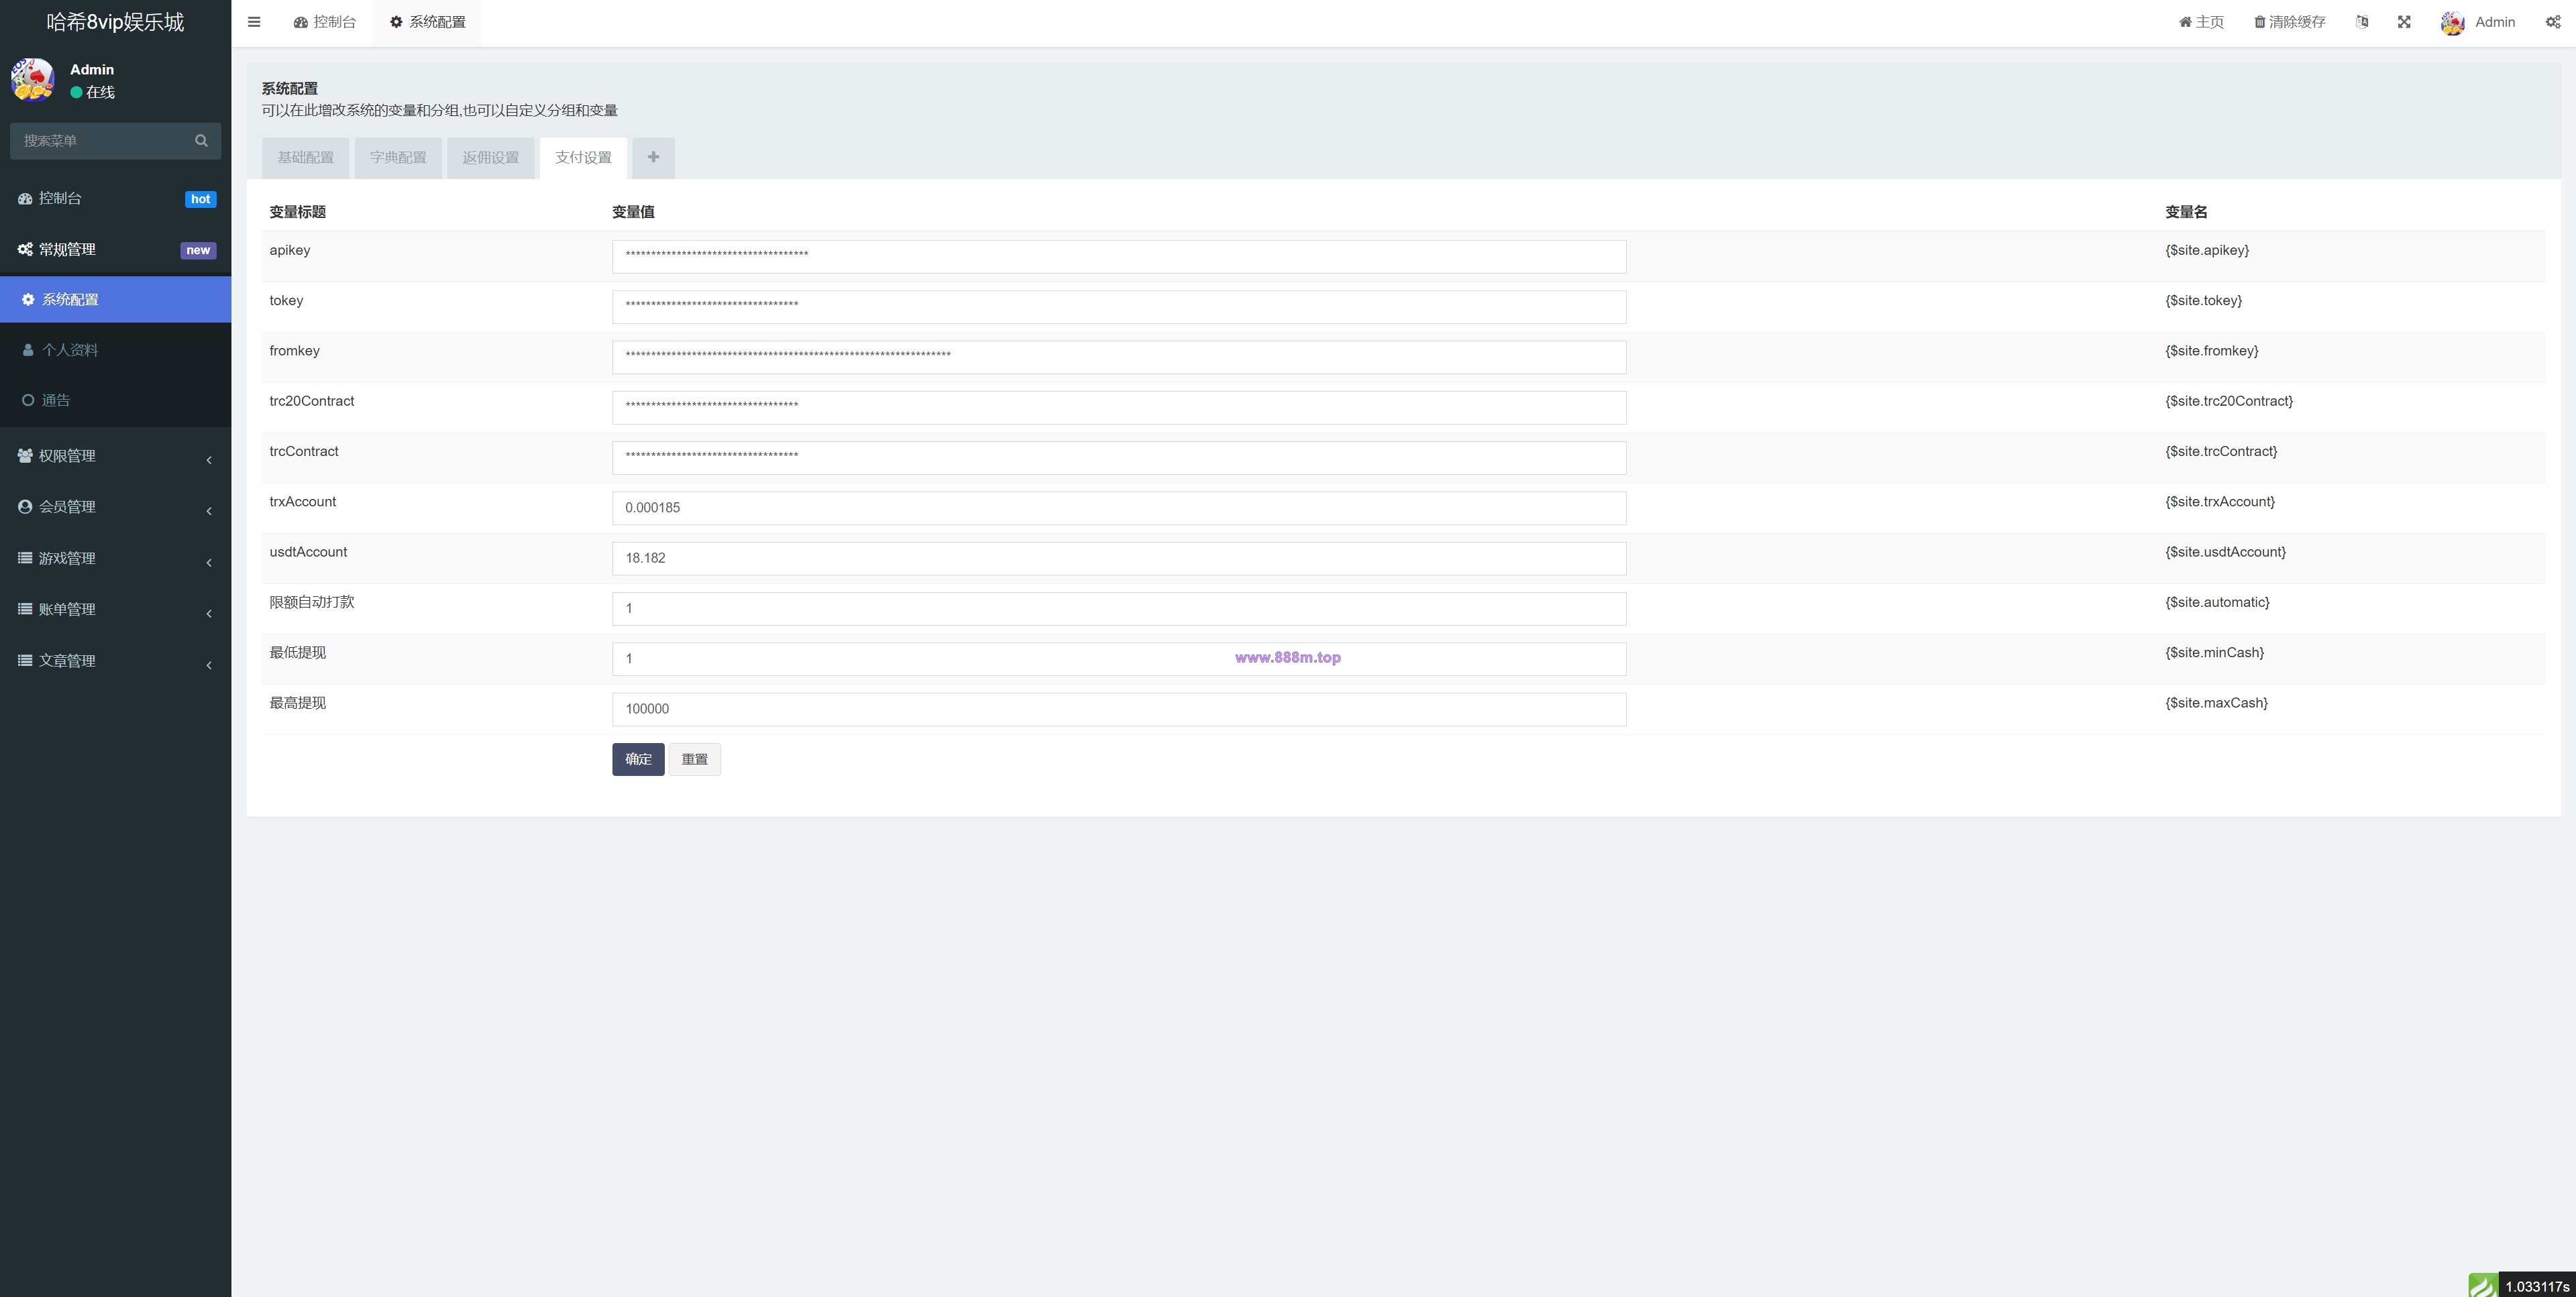Toggle the sidebar hamburger menu icon
This screenshot has height=1297, width=2576.
click(254, 22)
